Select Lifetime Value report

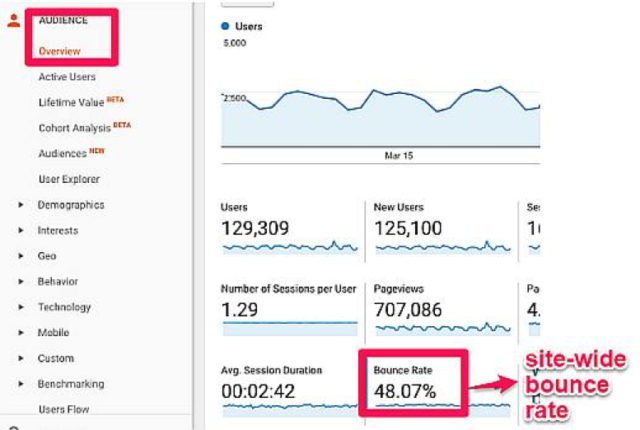click(74, 102)
